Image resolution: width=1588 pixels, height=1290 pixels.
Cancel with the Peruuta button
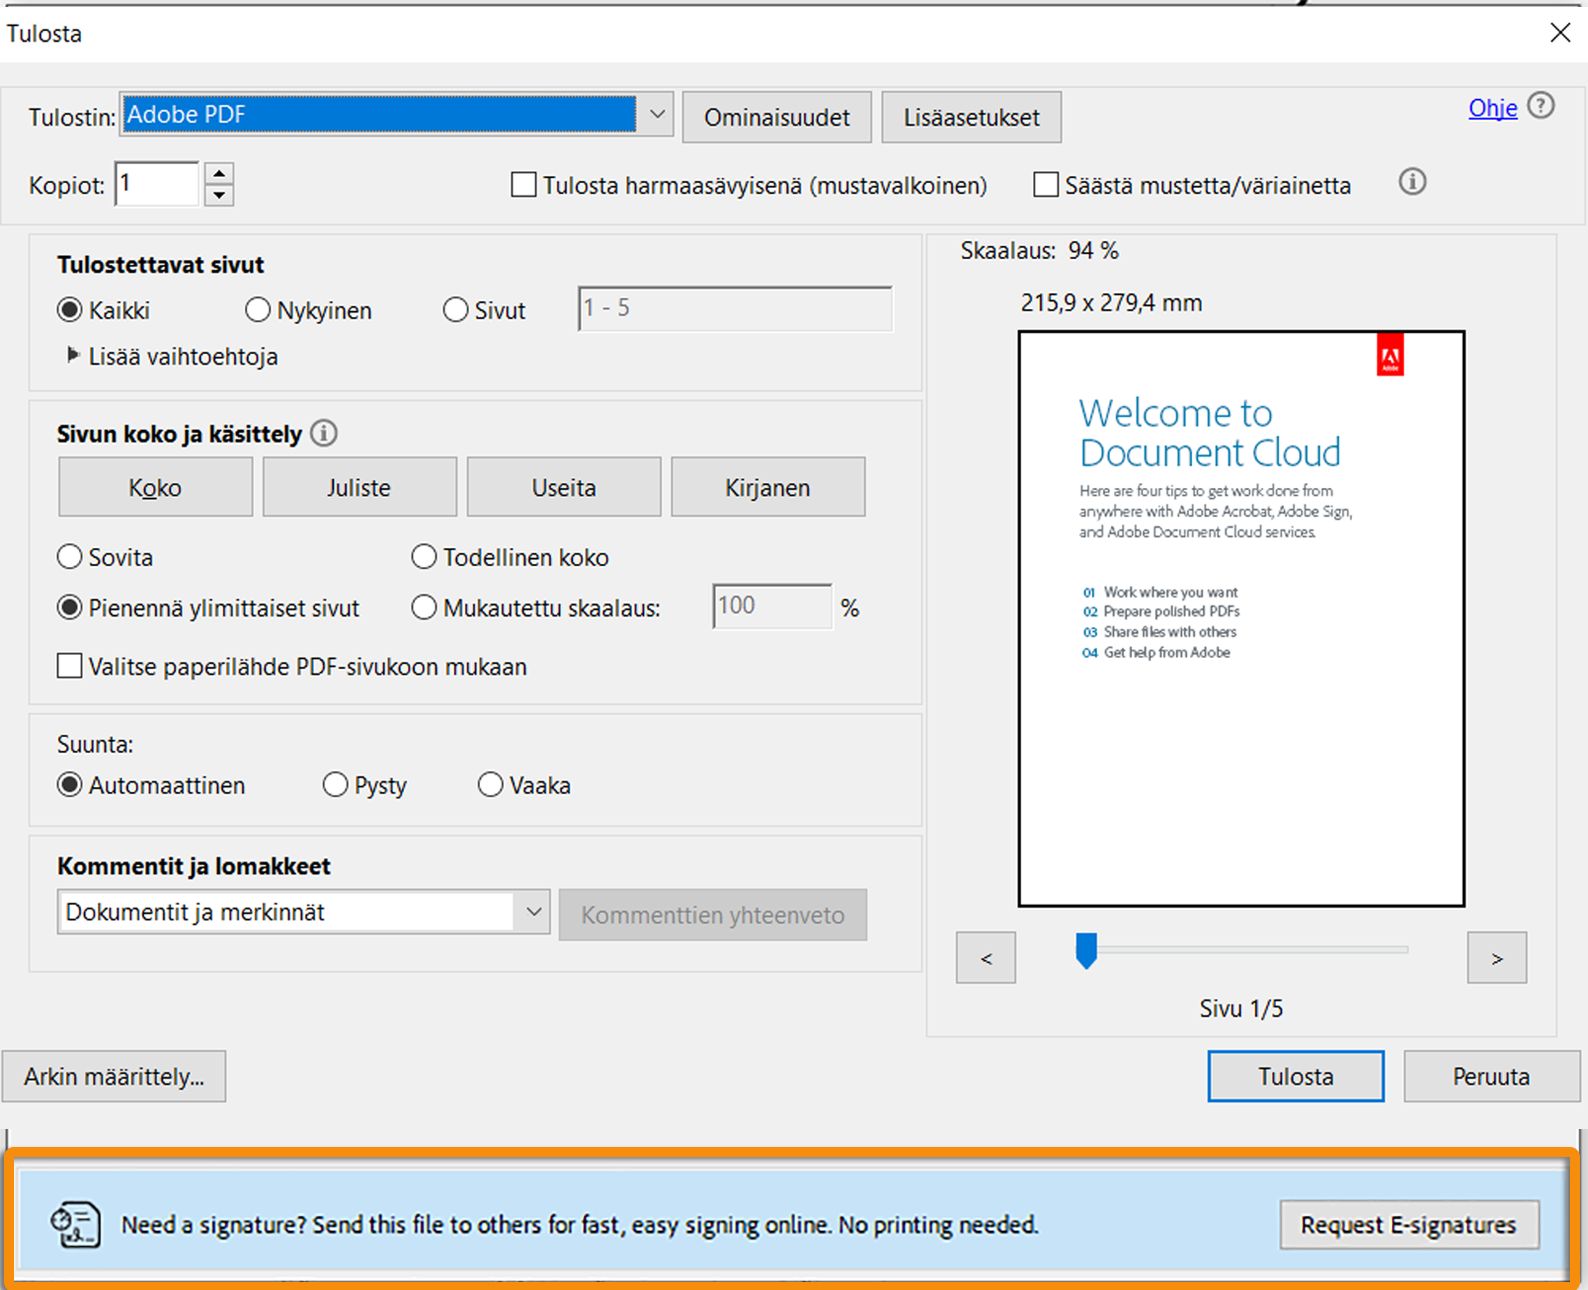1491,1076
